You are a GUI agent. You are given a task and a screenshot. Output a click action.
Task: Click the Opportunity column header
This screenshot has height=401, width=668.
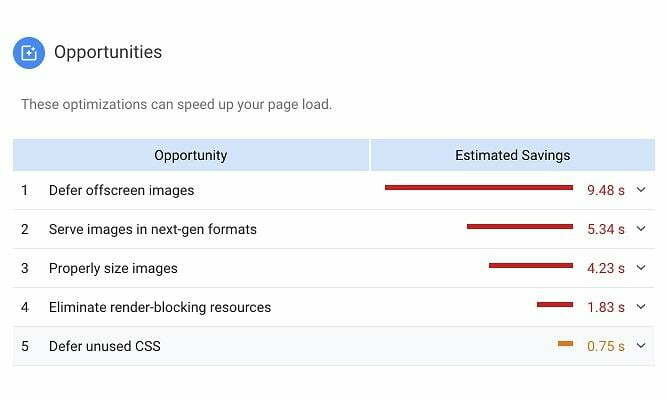[x=190, y=155]
